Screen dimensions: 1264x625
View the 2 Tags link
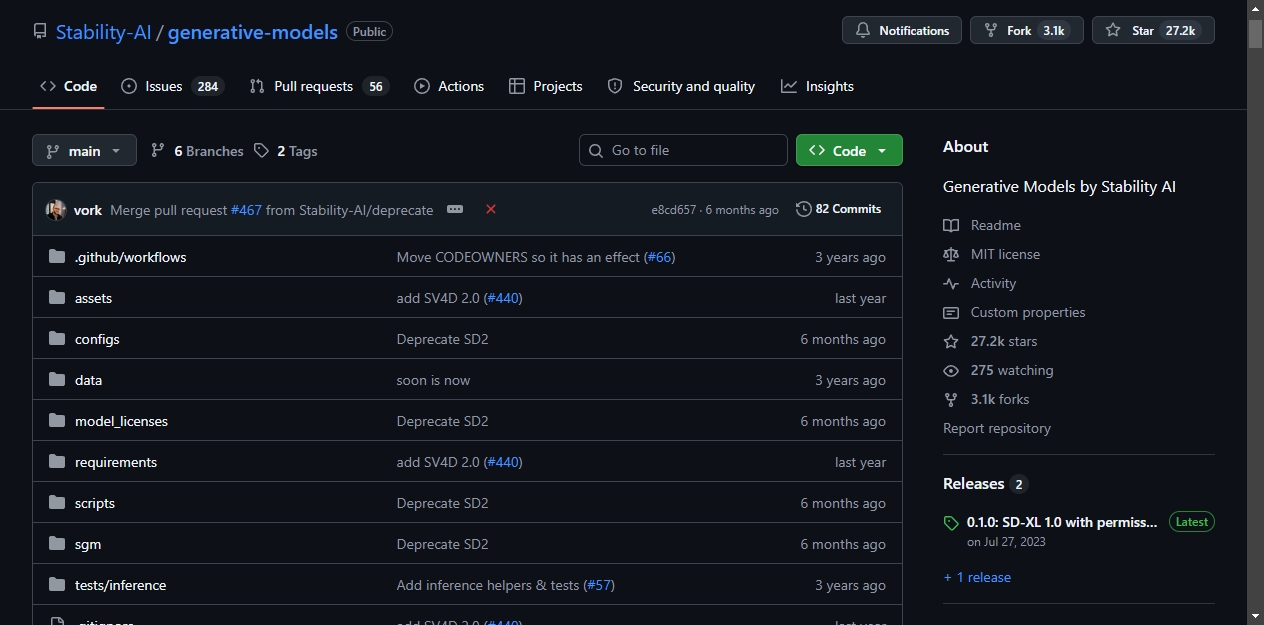click(x=286, y=151)
